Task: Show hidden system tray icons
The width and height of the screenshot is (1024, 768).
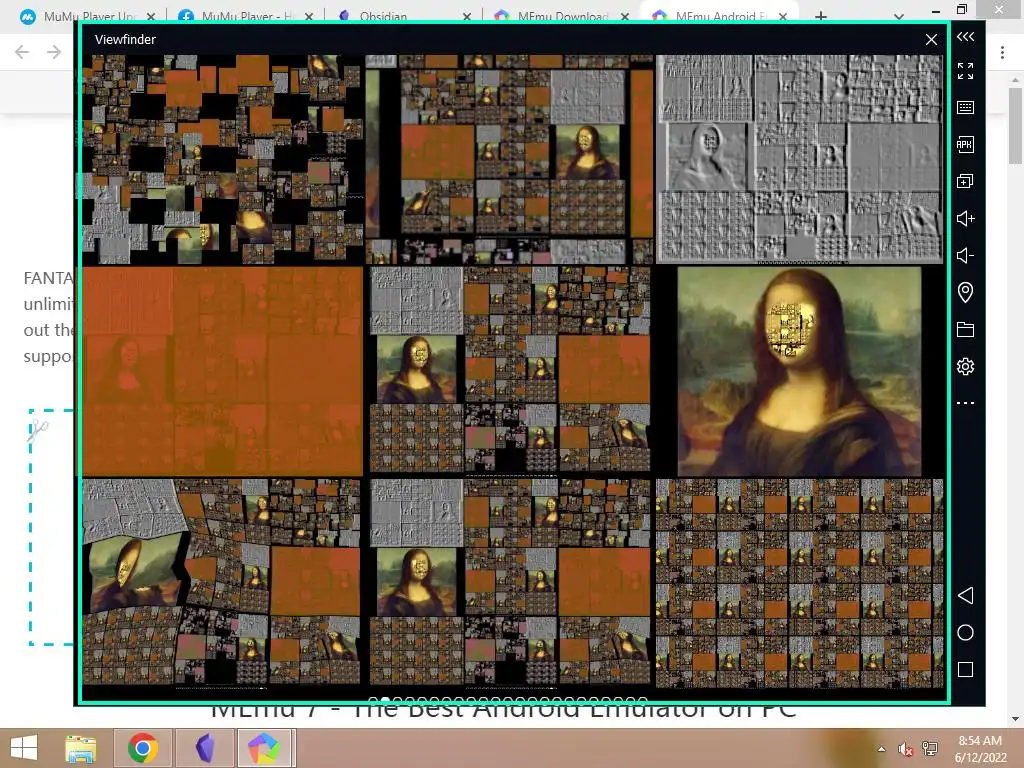Action: [x=882, y=749]
